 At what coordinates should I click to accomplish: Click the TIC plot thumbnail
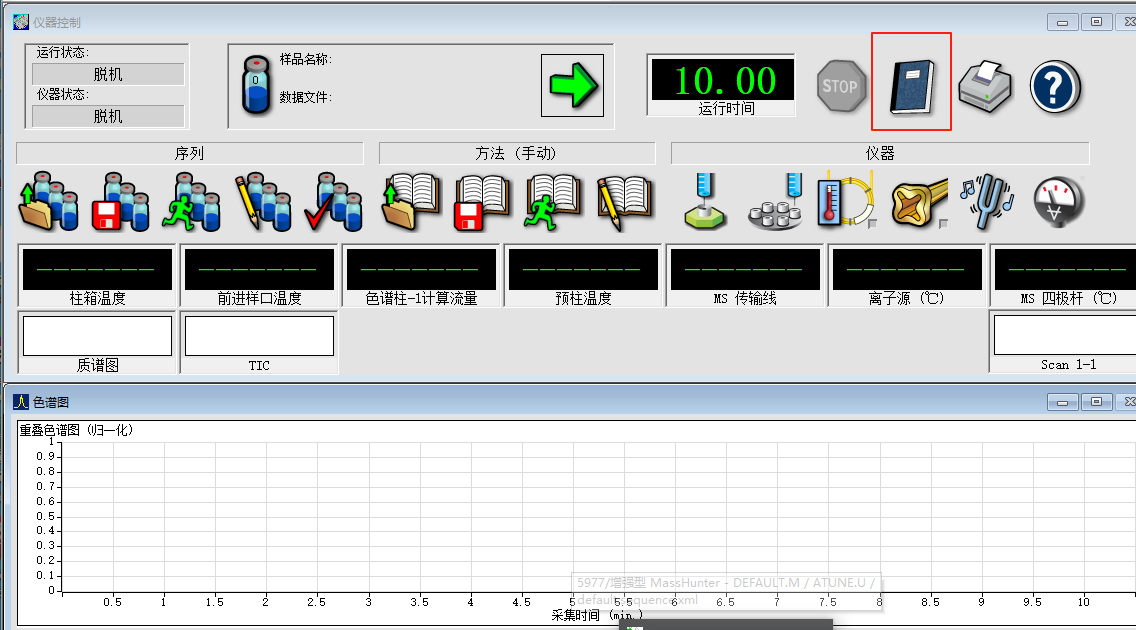[259, 336]
